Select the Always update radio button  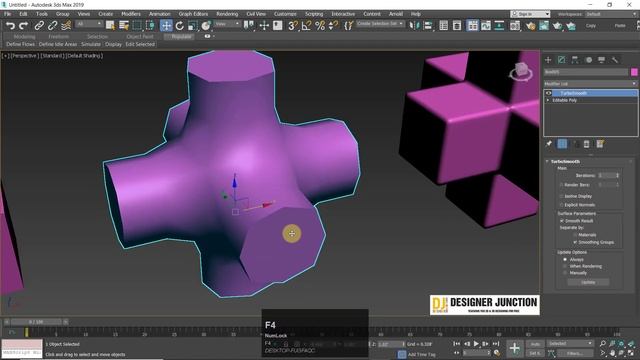pos(565,260)
